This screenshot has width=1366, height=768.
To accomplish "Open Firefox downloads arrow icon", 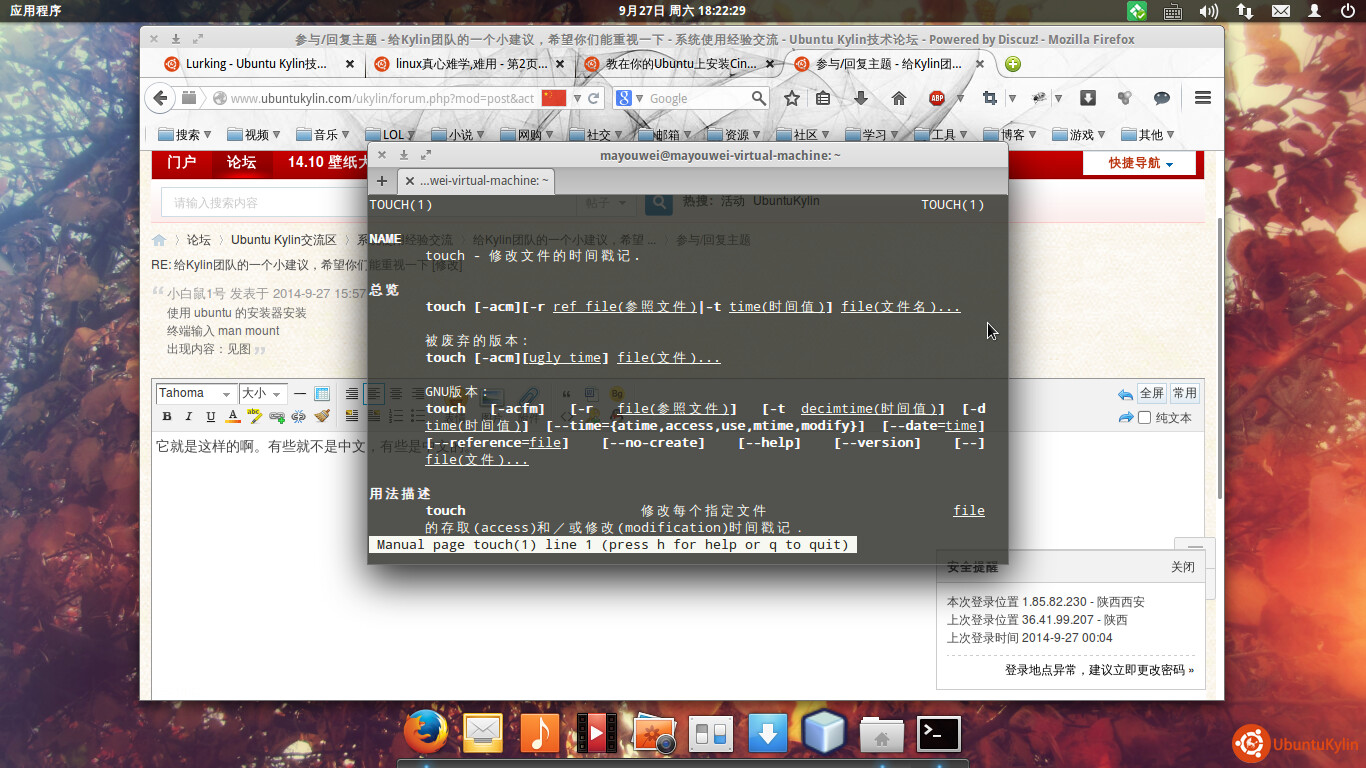I will [860, 98].
